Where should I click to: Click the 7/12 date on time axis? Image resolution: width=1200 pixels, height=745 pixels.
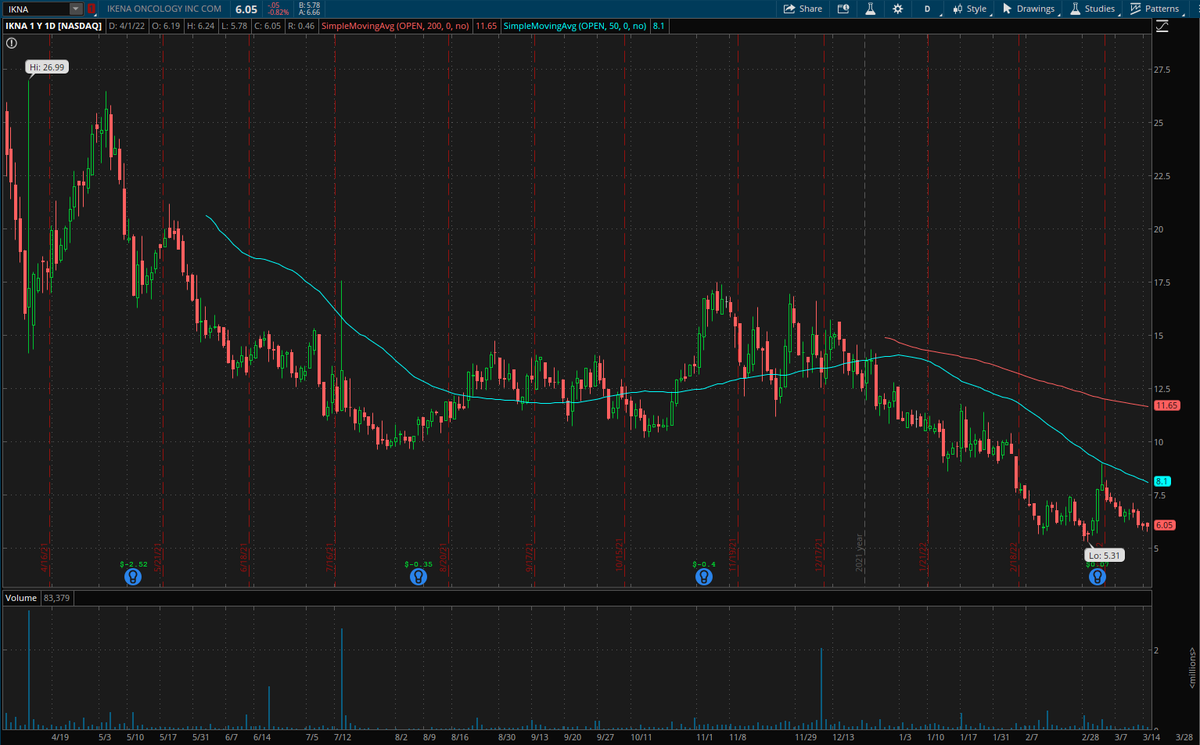click(x=341, y=737)
